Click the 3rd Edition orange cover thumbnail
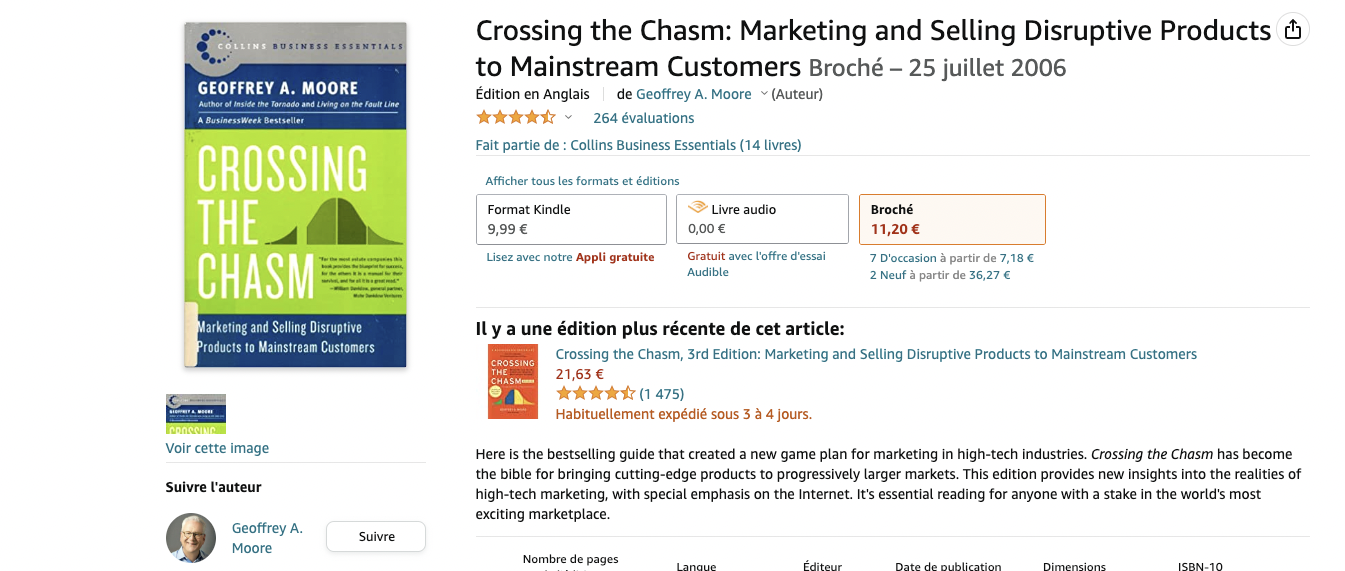The image size is (1345, 571). pyautogui.click(x=512, y=381)
